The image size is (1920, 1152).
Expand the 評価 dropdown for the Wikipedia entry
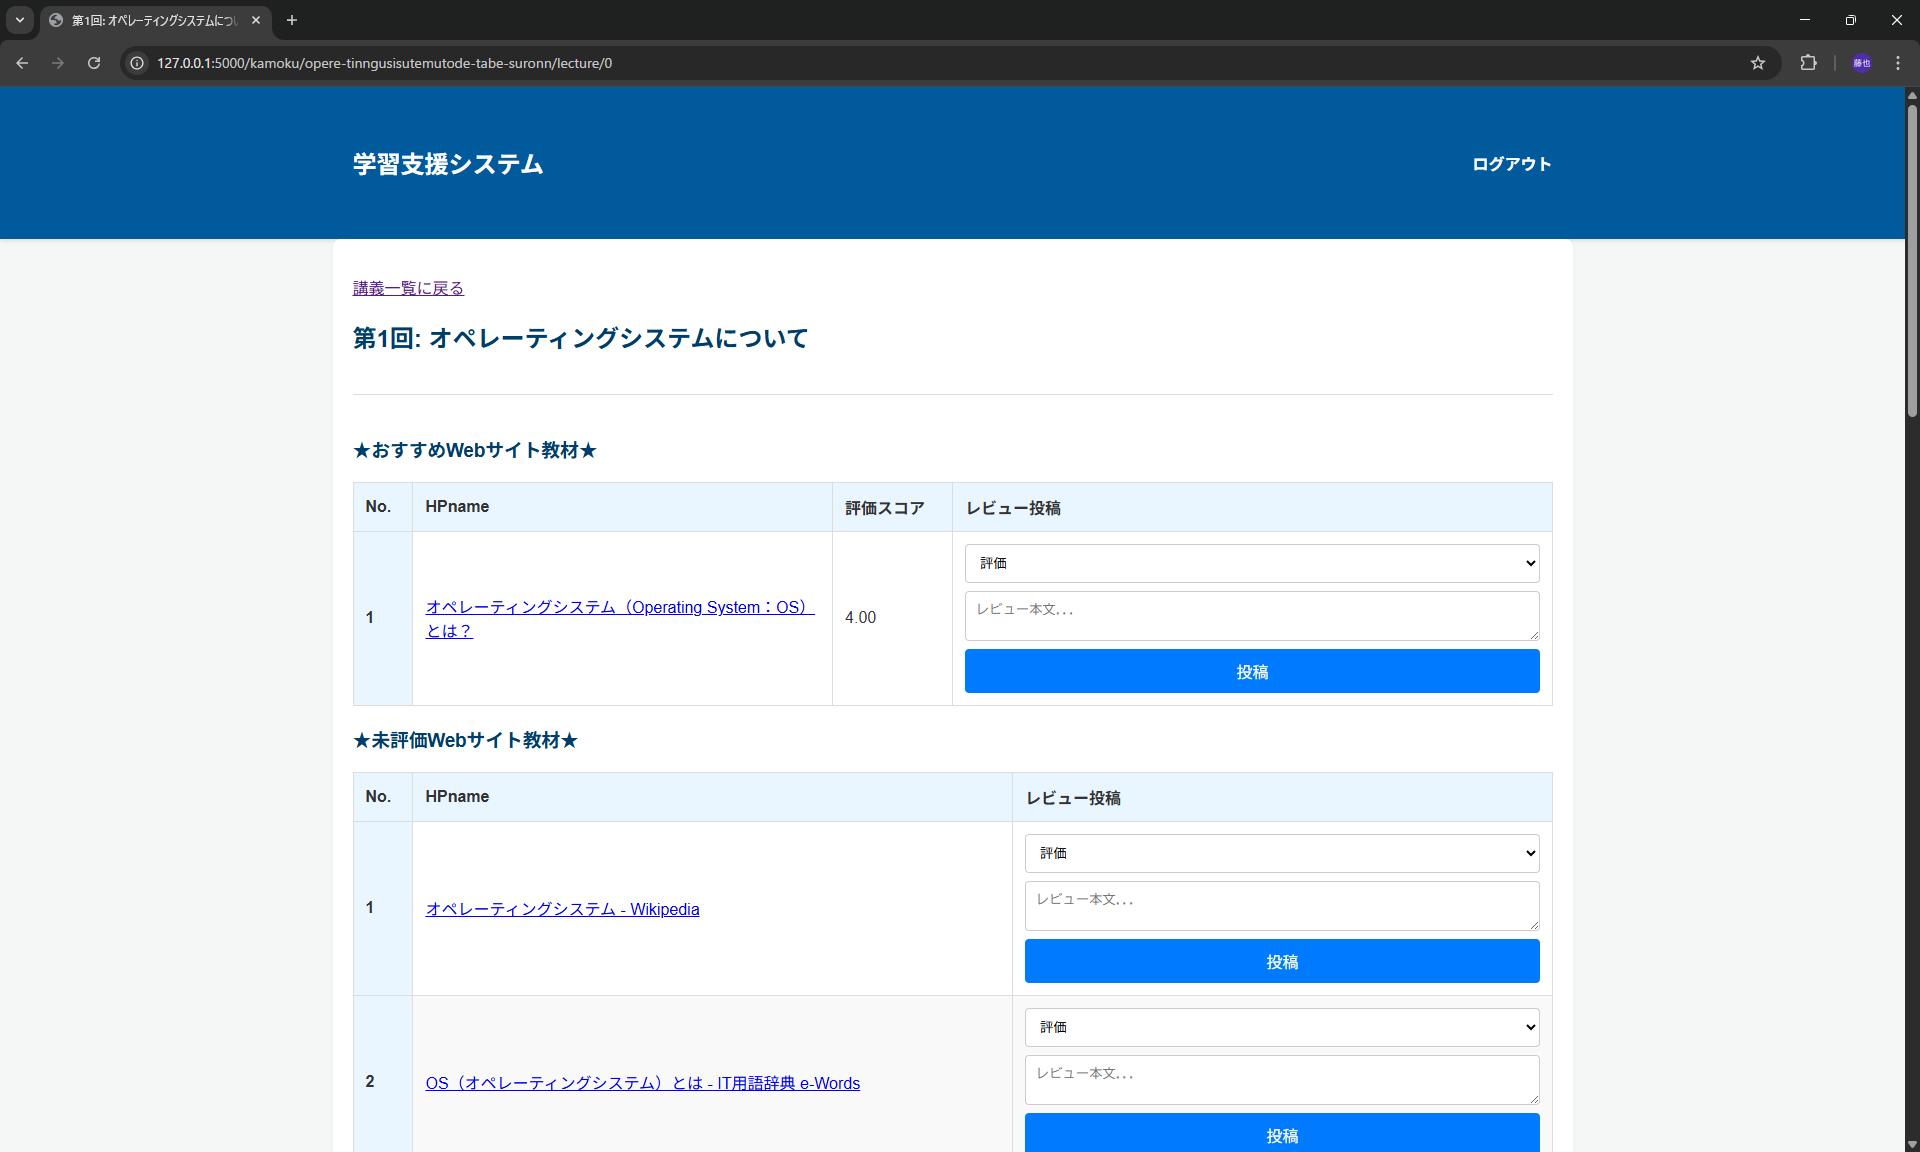(1281, 853)
